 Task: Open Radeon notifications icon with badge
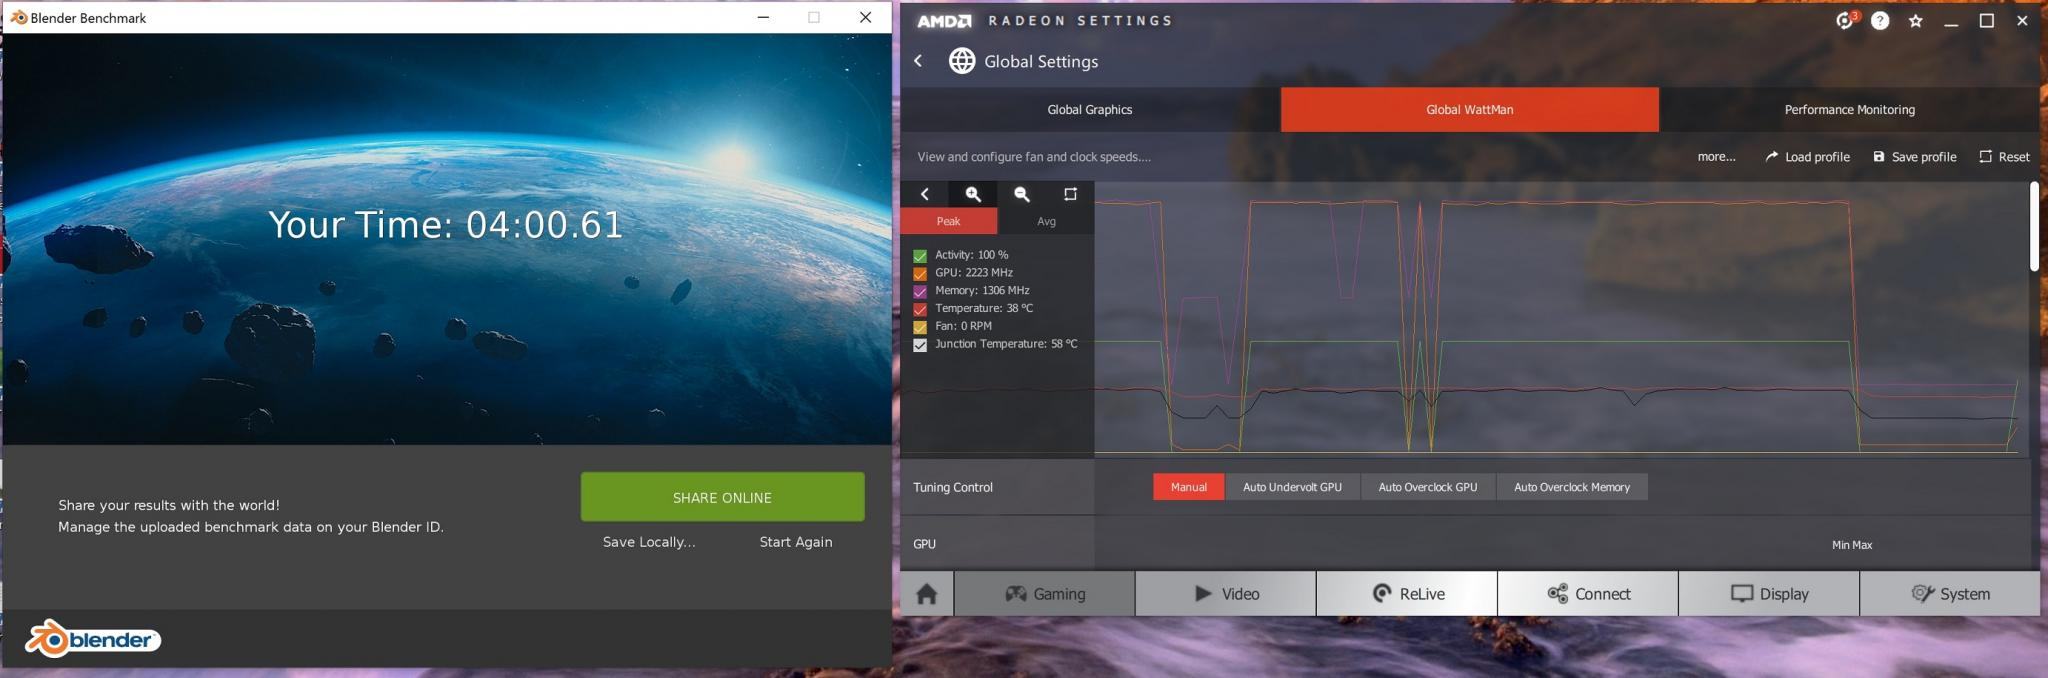pos(1846,20)
